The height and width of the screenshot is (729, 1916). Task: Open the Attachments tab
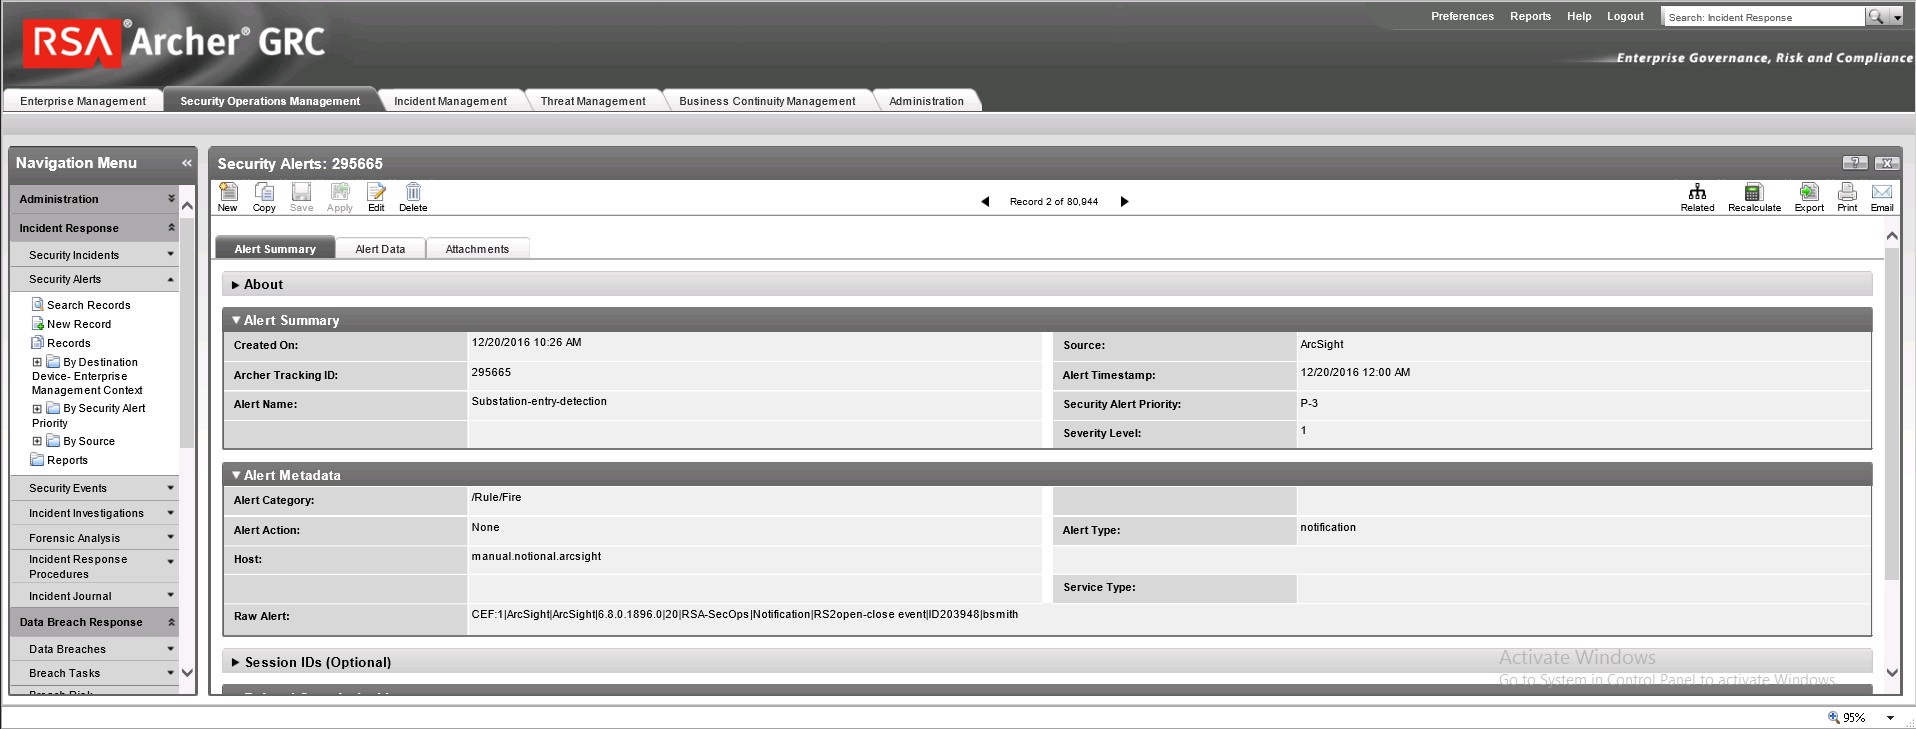tap(477, 249)
